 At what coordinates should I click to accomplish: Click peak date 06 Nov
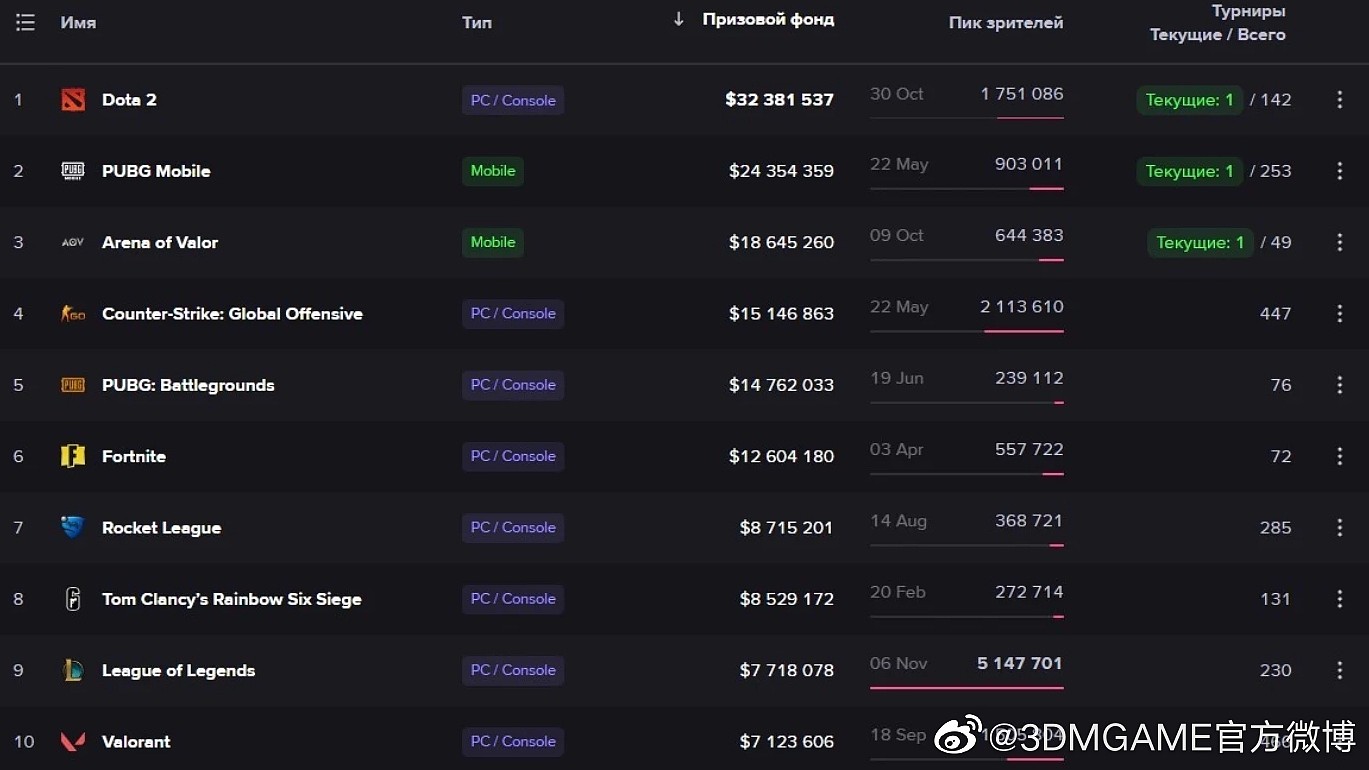tap(899, 663)
